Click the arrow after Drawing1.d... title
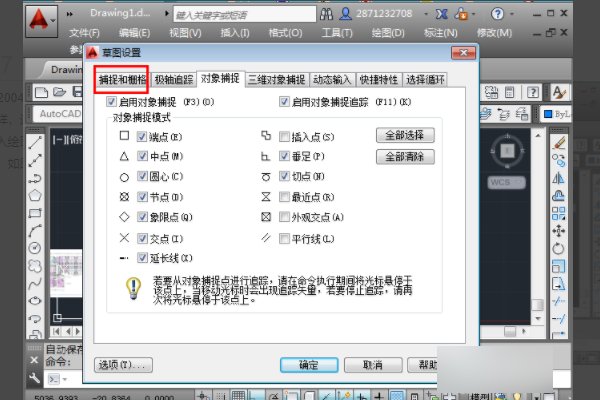 [x=167, y=13]
